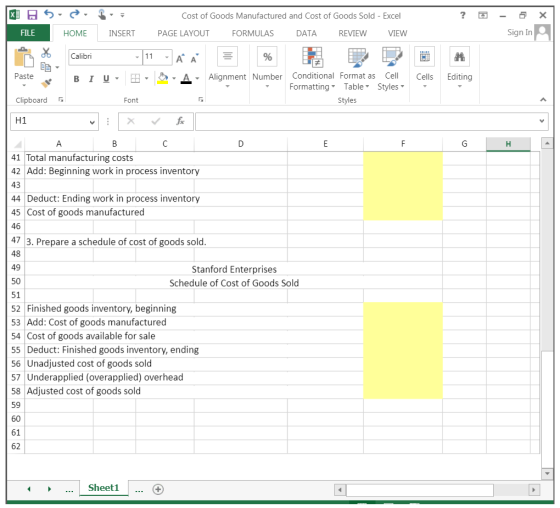Click the Sign In link

tap(520, 33)
